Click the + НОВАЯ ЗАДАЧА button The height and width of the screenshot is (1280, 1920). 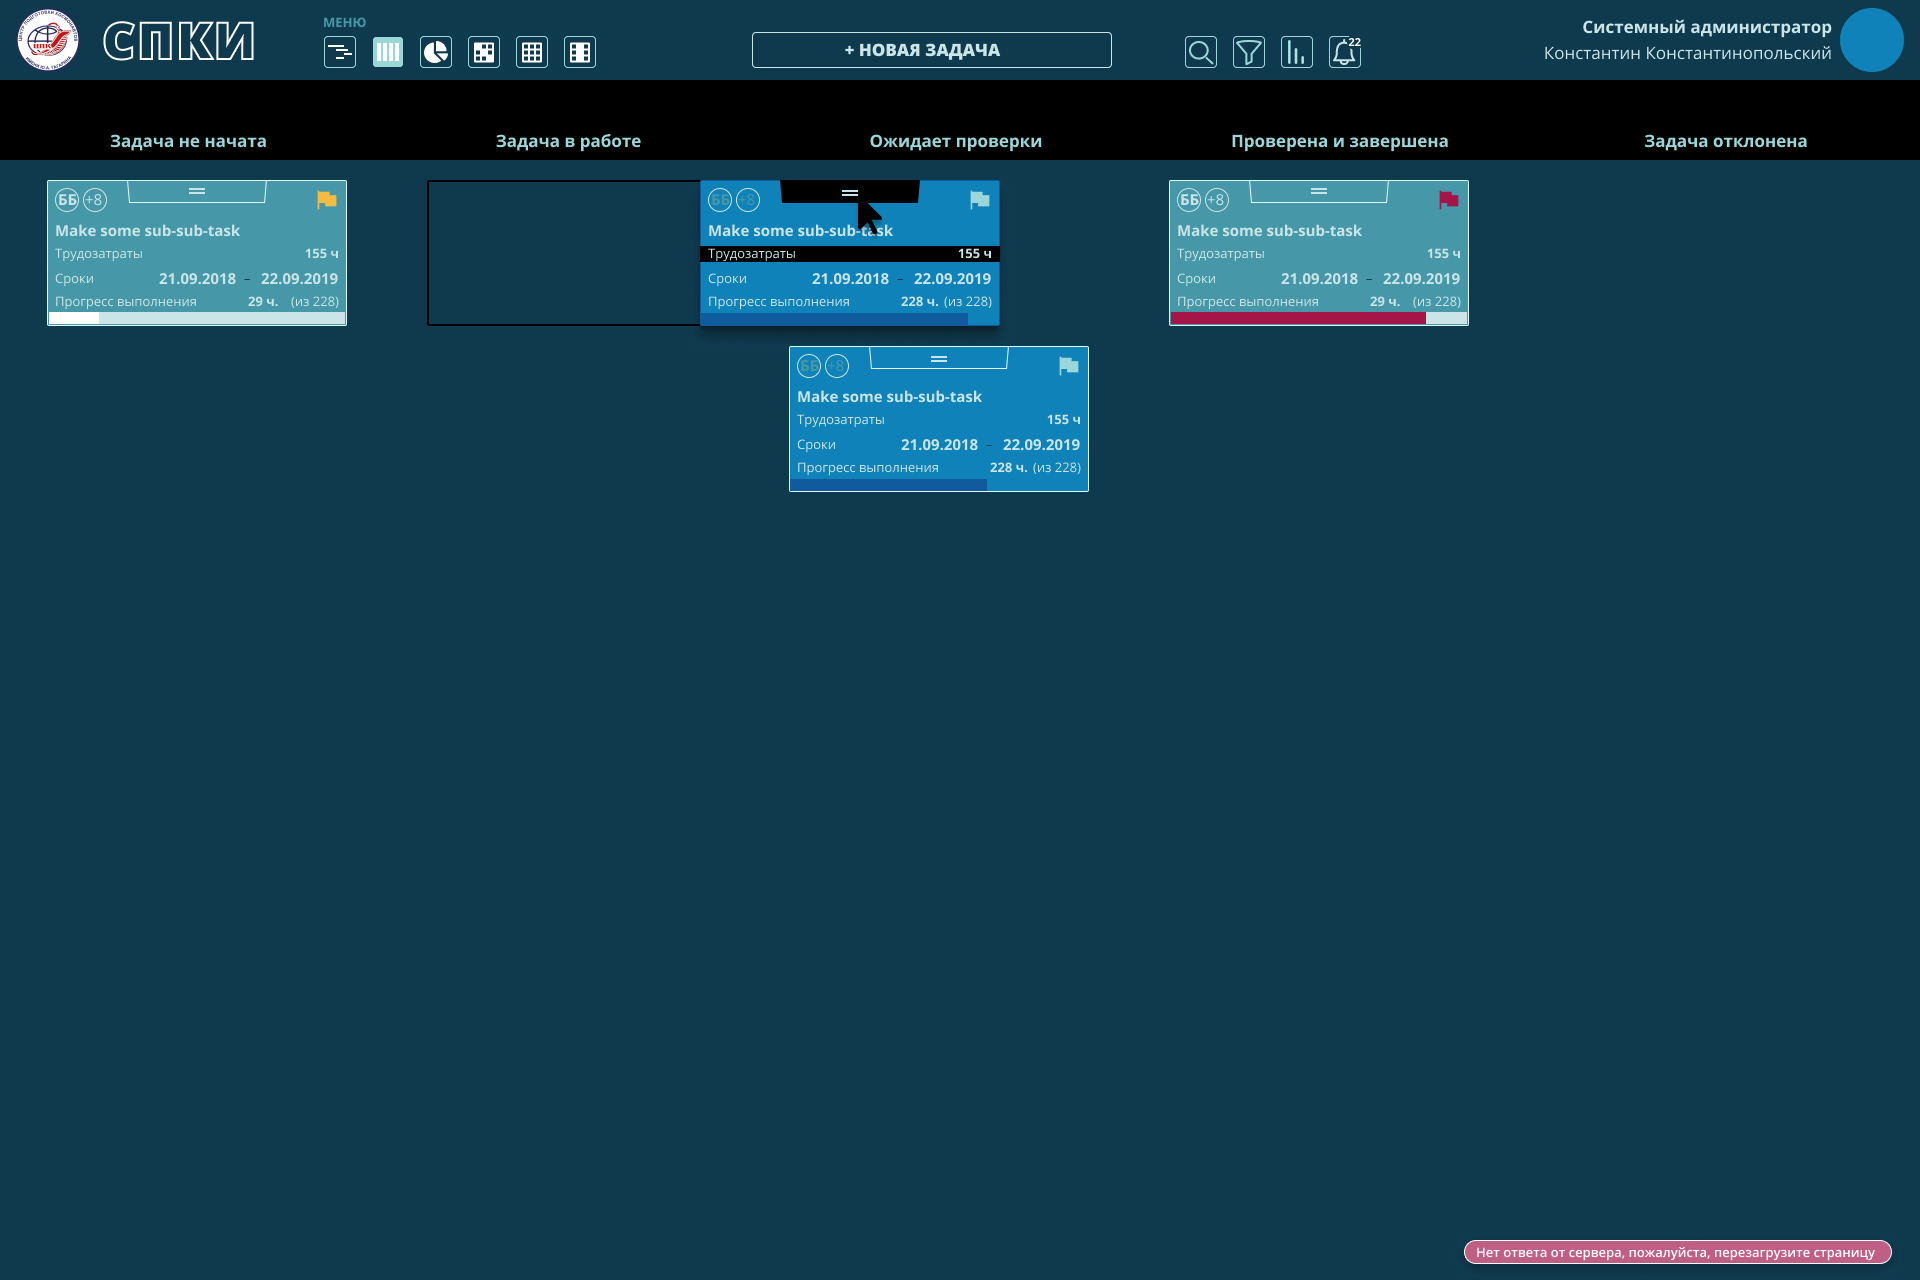coord(932,50)
